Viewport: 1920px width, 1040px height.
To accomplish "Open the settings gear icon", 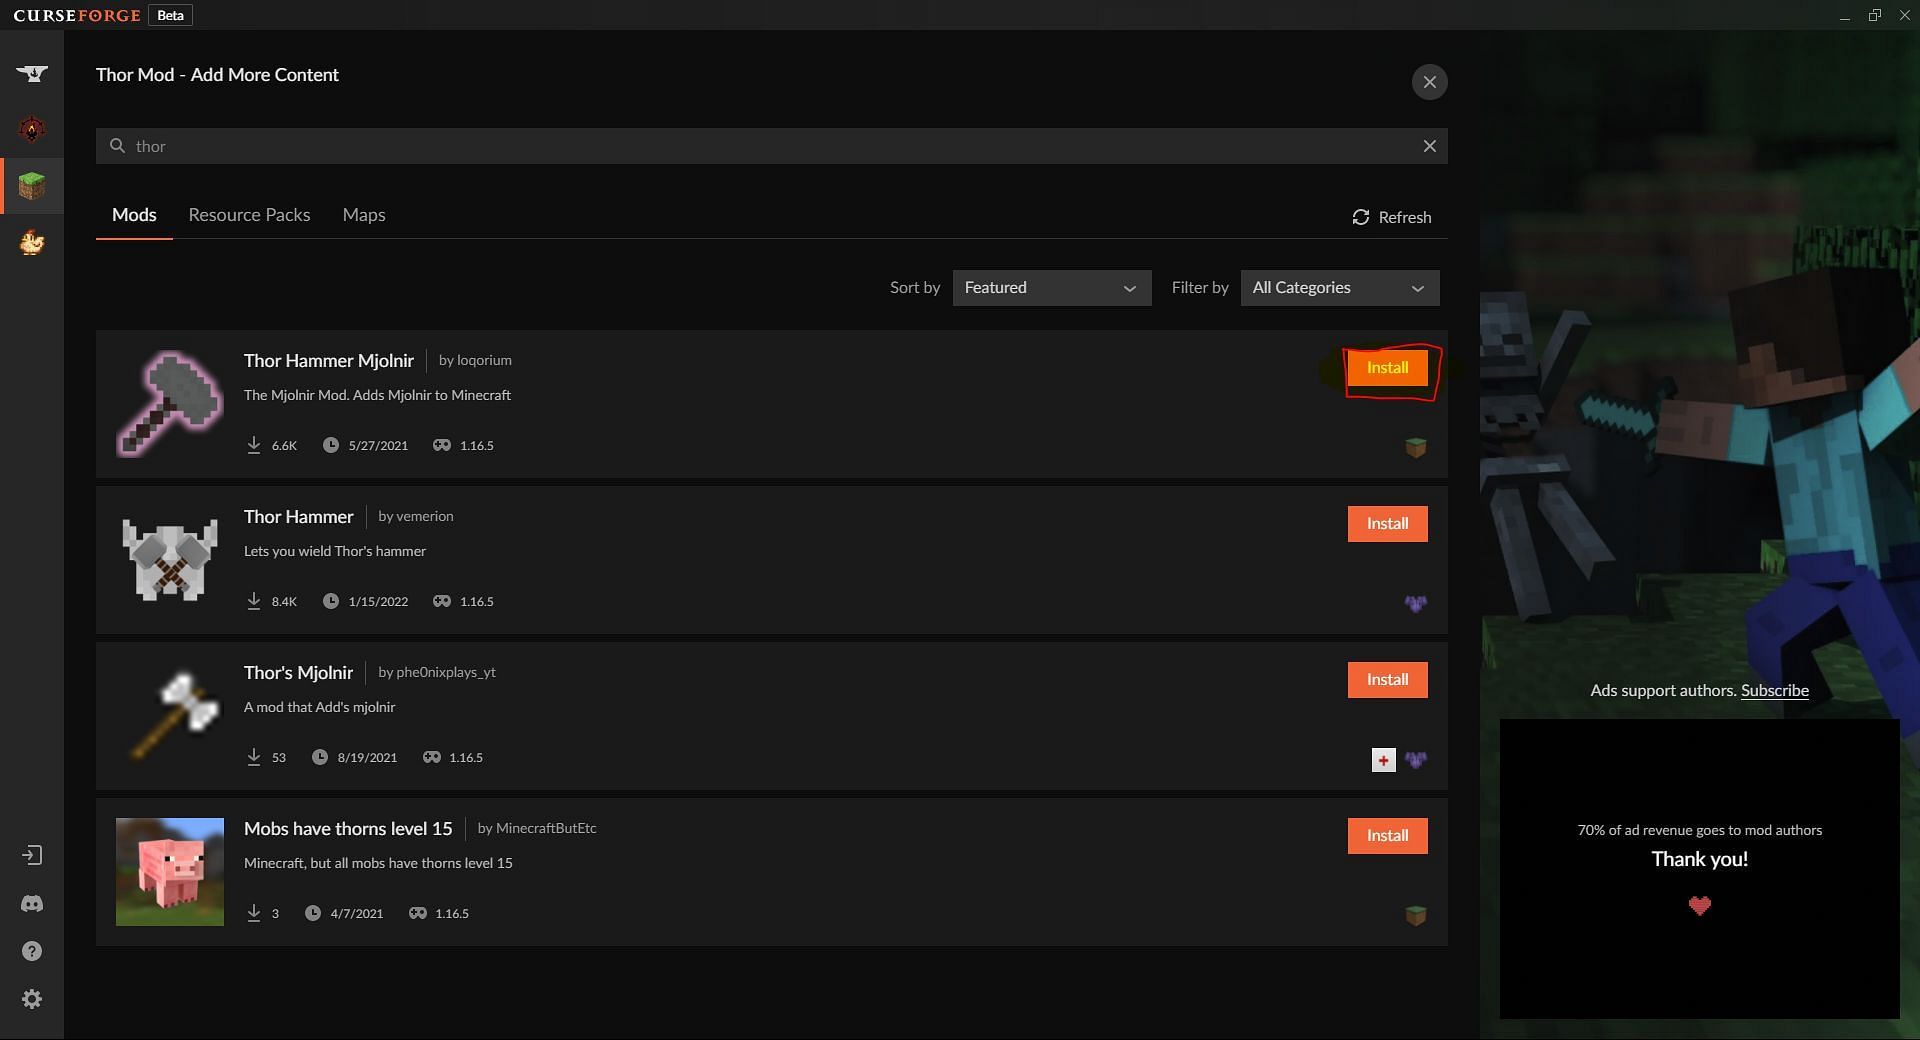I will pyautogui.click(x=32, y=999).
